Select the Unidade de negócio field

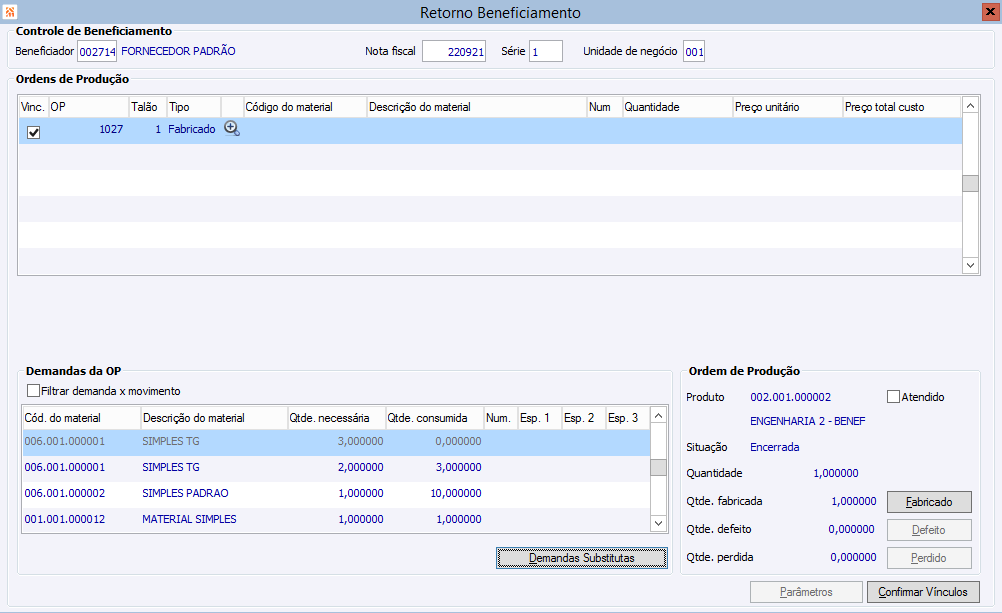(694, 51)
